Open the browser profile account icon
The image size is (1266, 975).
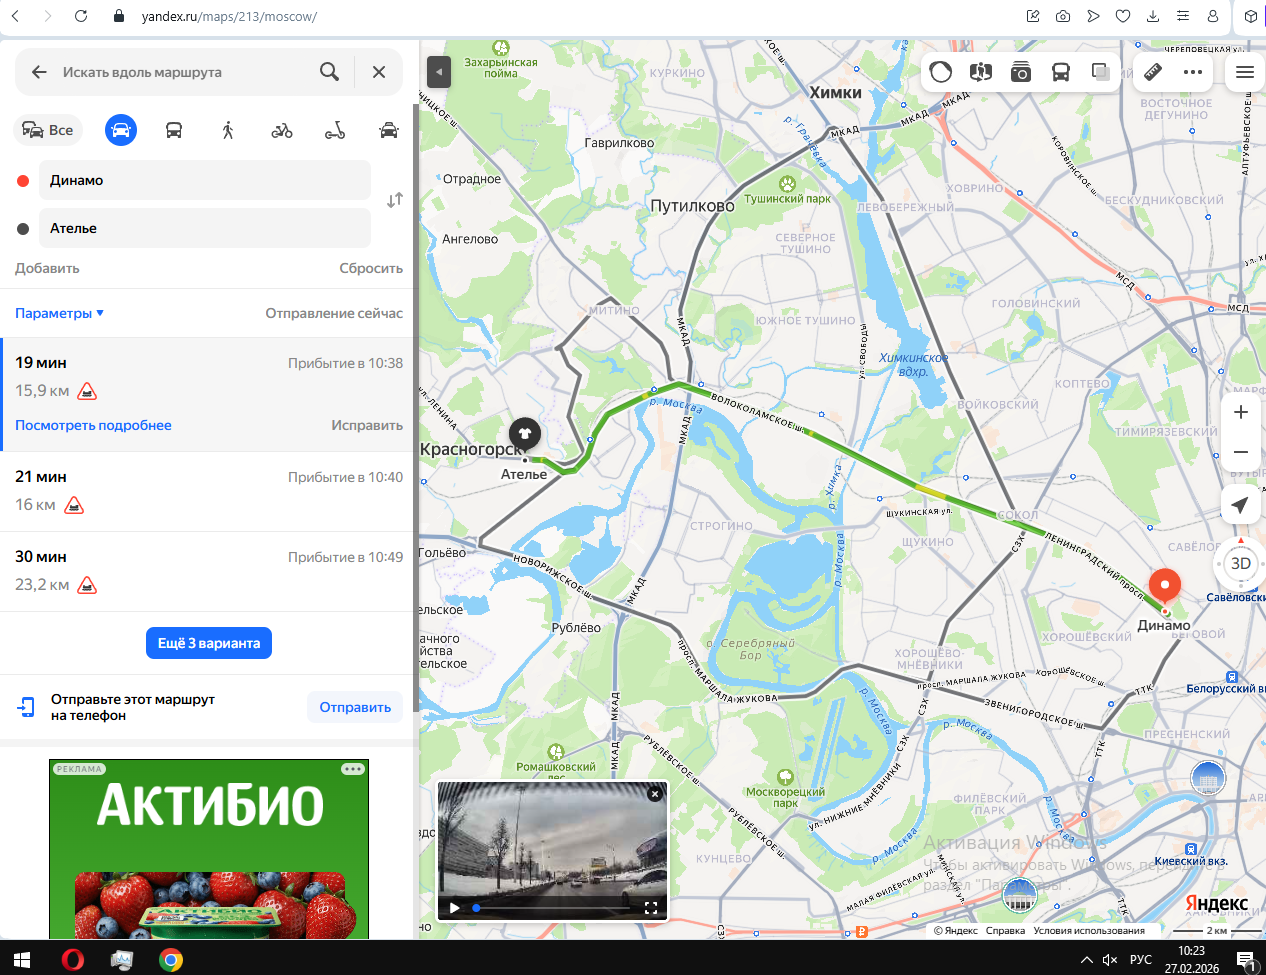point(1213,16)
